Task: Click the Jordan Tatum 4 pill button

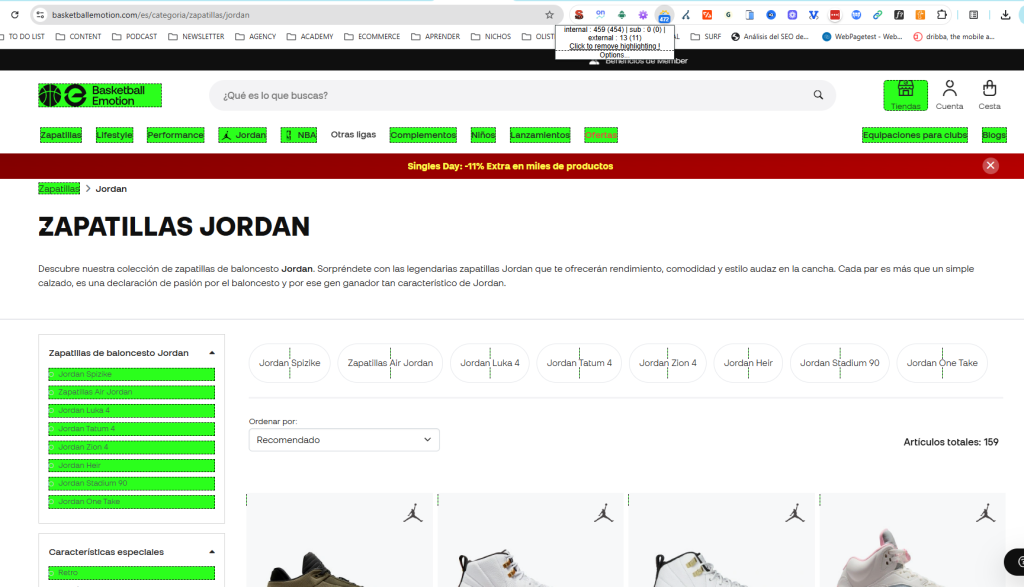Action: click(579, 363)
